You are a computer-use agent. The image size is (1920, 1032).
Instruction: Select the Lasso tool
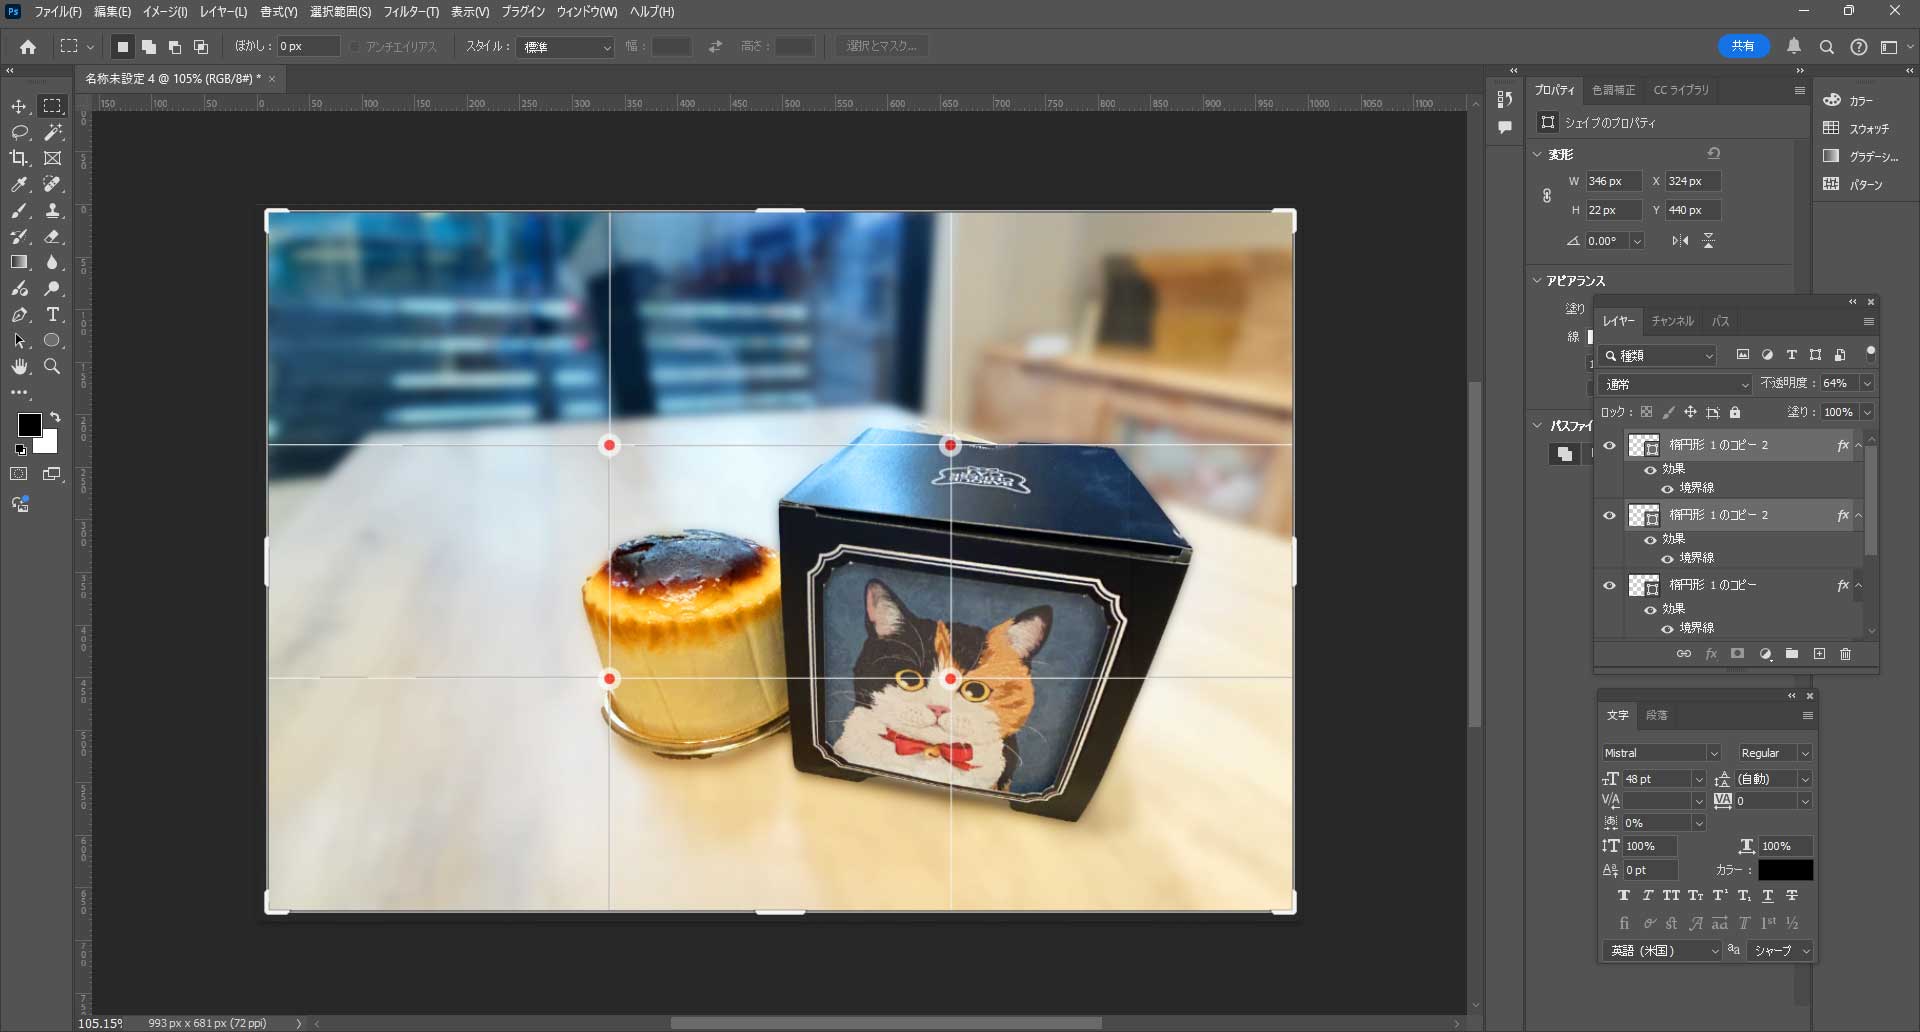[19, 132]
